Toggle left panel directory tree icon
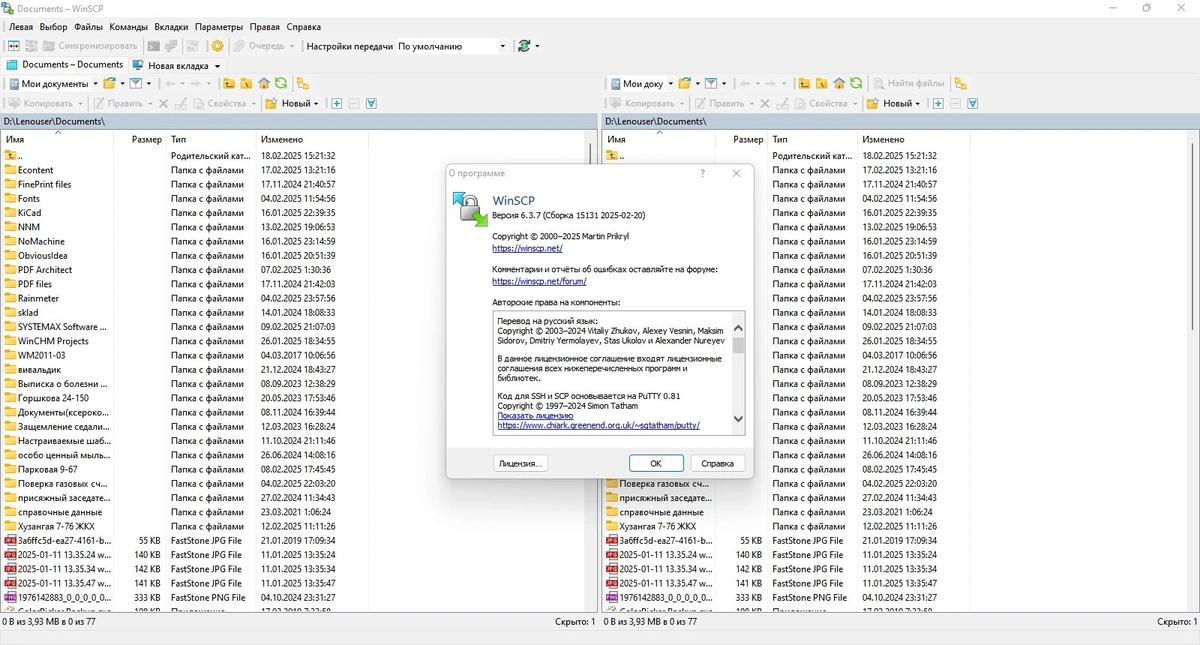Image resolution: width=1200 pixels, height=645 pixels. (x=303, y=84)
